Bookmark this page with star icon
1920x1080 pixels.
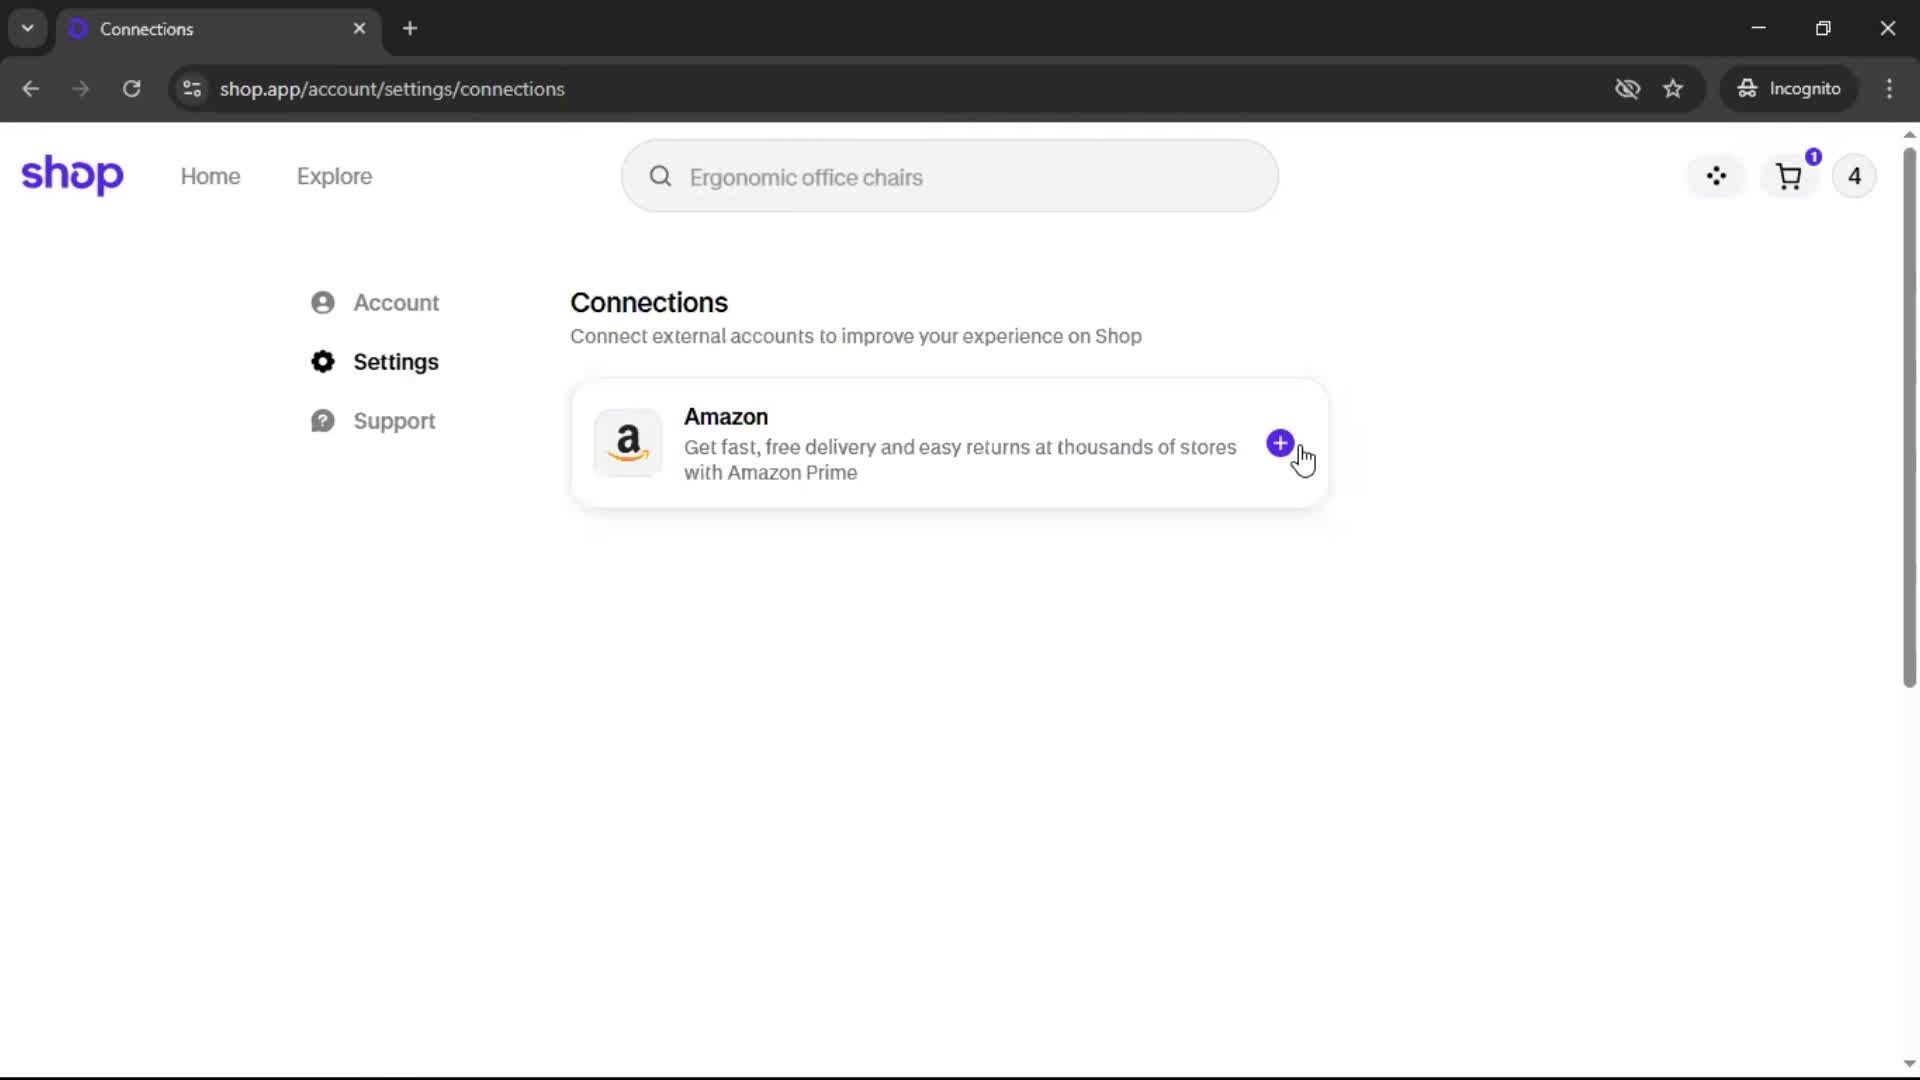pos(1673,89)
